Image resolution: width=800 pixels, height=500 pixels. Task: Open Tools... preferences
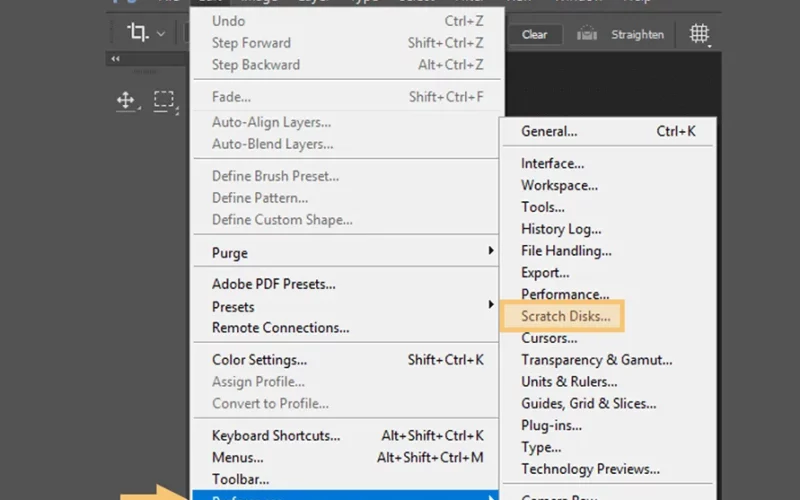[x=608, y=207]
